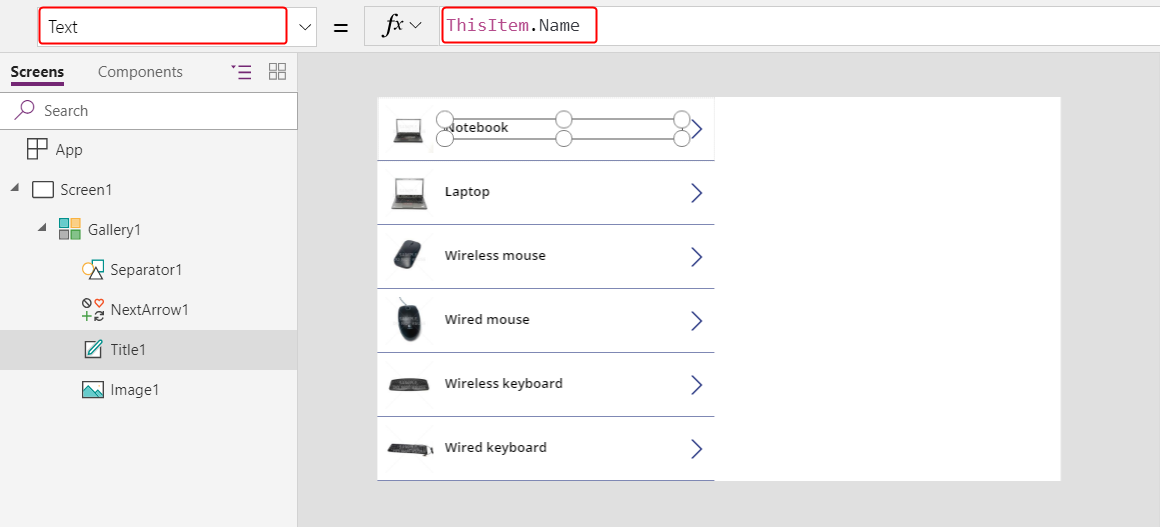Click the Wireless mouse title label
The height and width of the screenshot is (527, 1160).
coord(495,255)
